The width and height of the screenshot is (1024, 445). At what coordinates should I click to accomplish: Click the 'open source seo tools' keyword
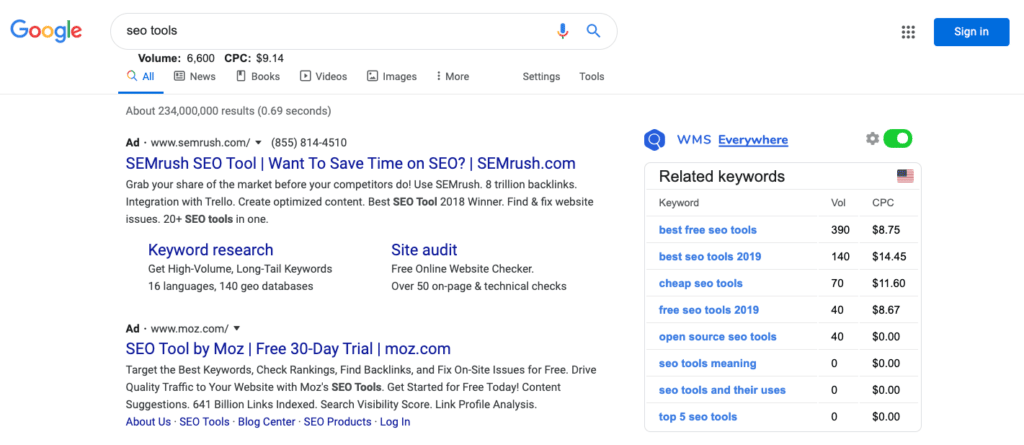pos(718,337)
